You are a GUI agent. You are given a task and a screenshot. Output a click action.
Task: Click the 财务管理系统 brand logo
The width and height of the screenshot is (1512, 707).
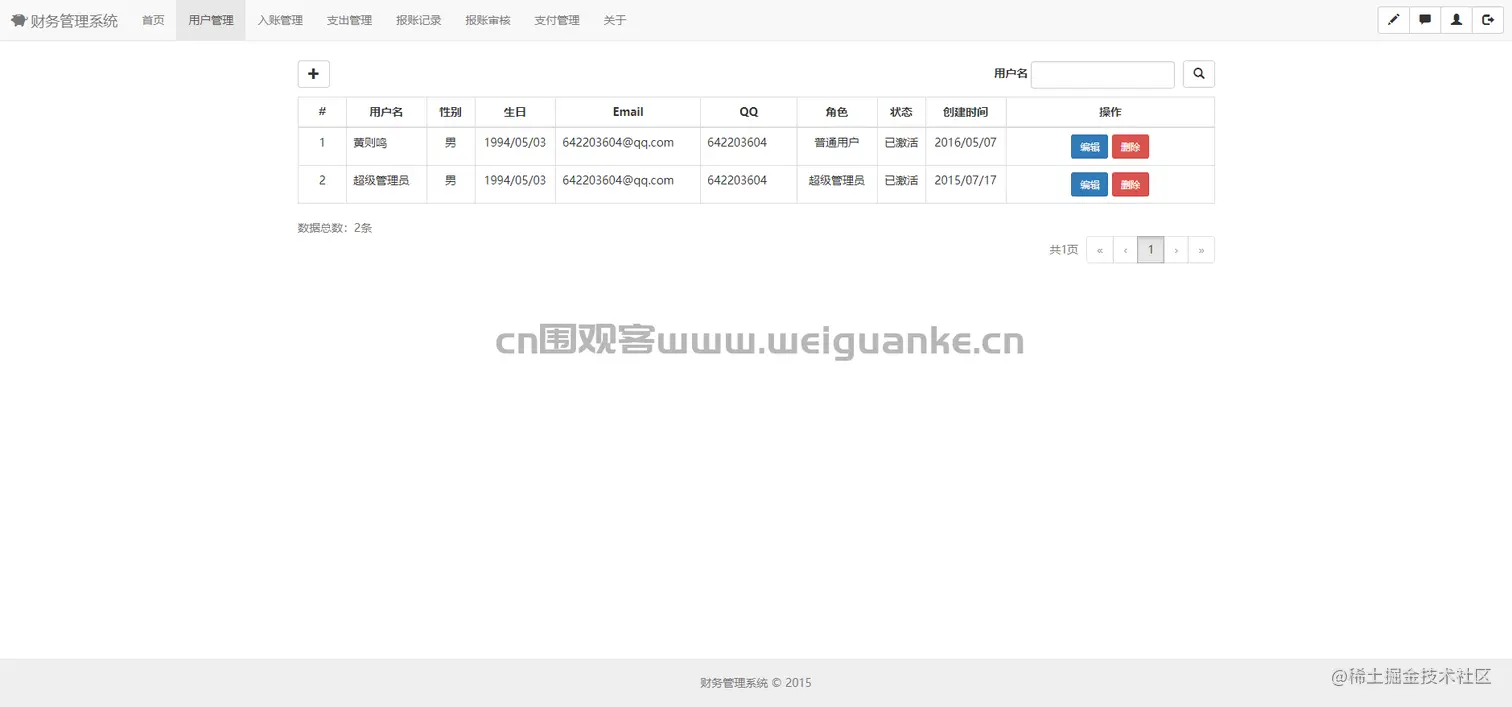(x=64, y=20)
